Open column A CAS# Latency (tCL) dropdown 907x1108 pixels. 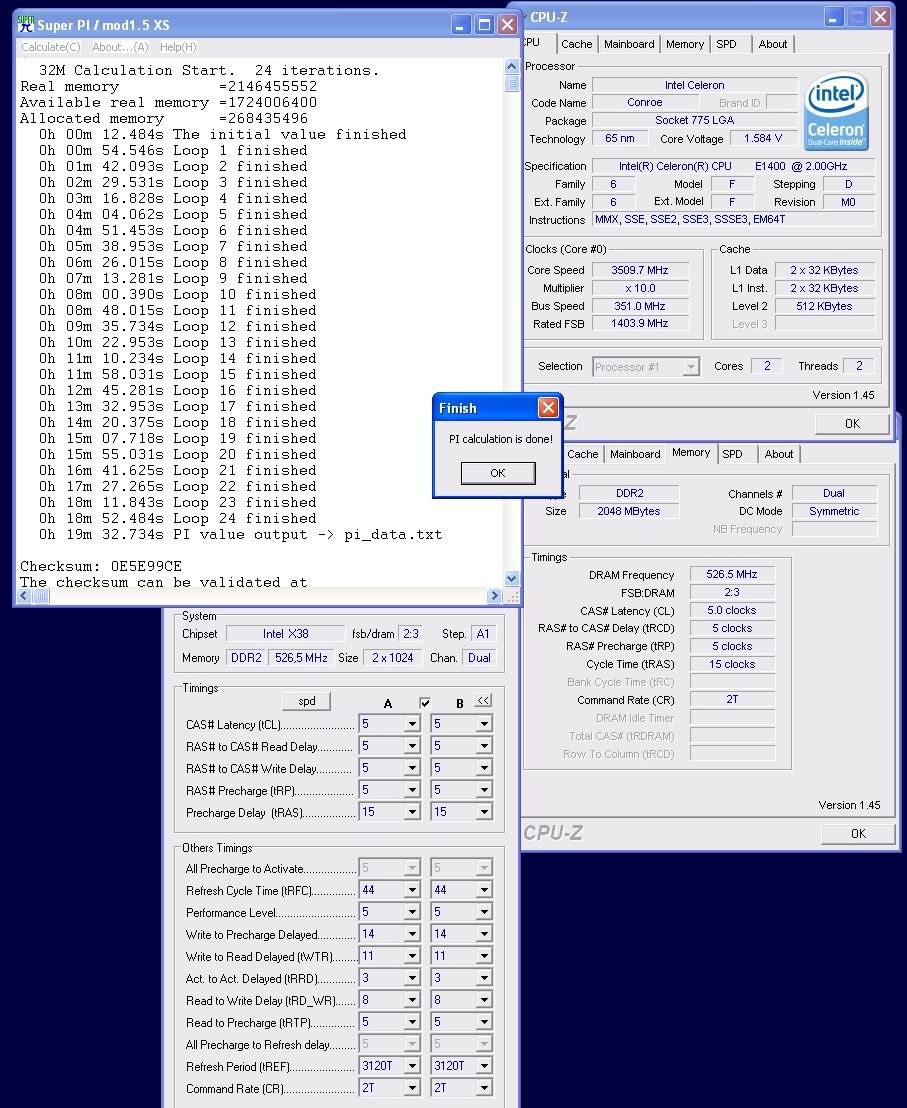click(412, 724)
